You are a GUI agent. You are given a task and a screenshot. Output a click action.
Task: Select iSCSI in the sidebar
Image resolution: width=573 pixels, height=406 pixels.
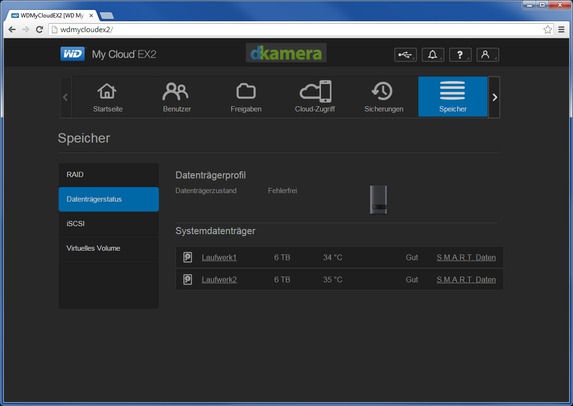tap(109, 224)
